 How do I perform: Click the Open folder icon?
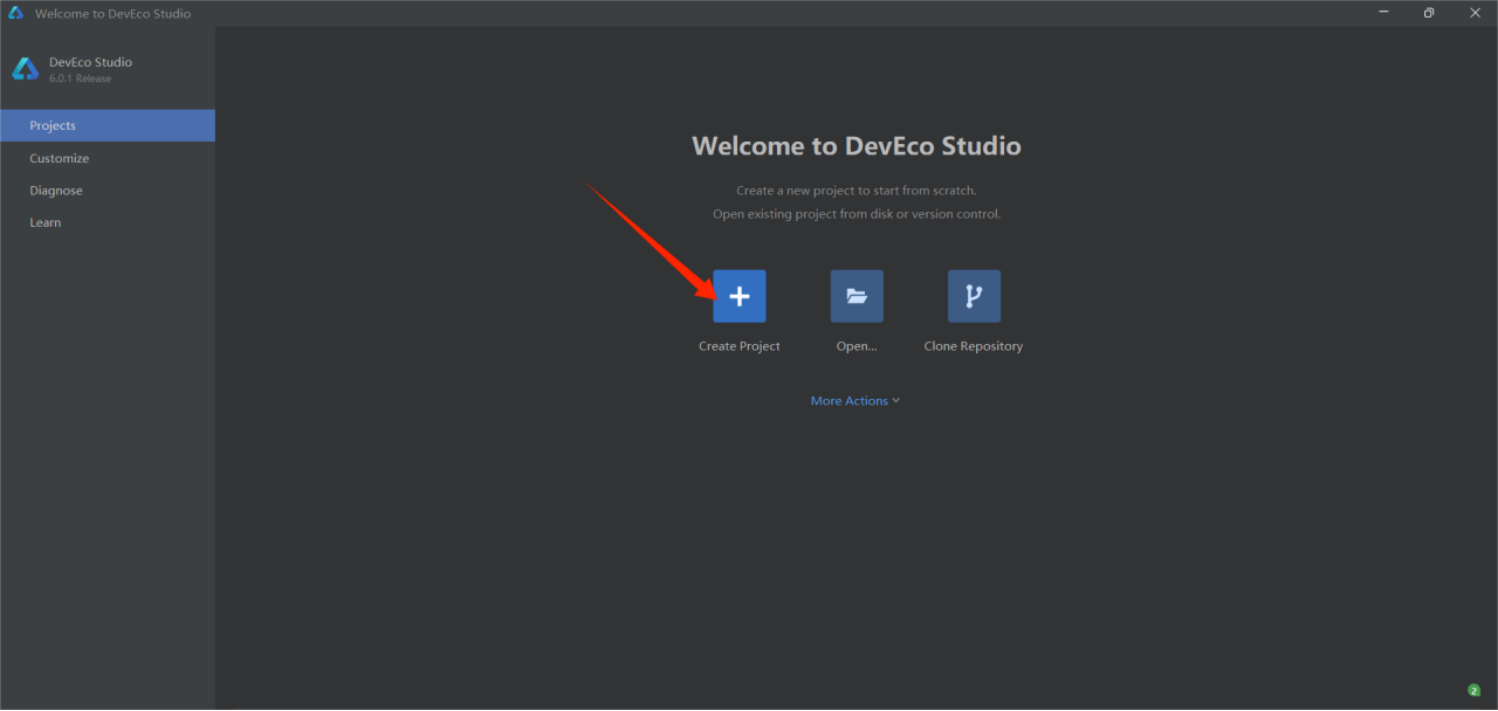(x=857, y=296)
